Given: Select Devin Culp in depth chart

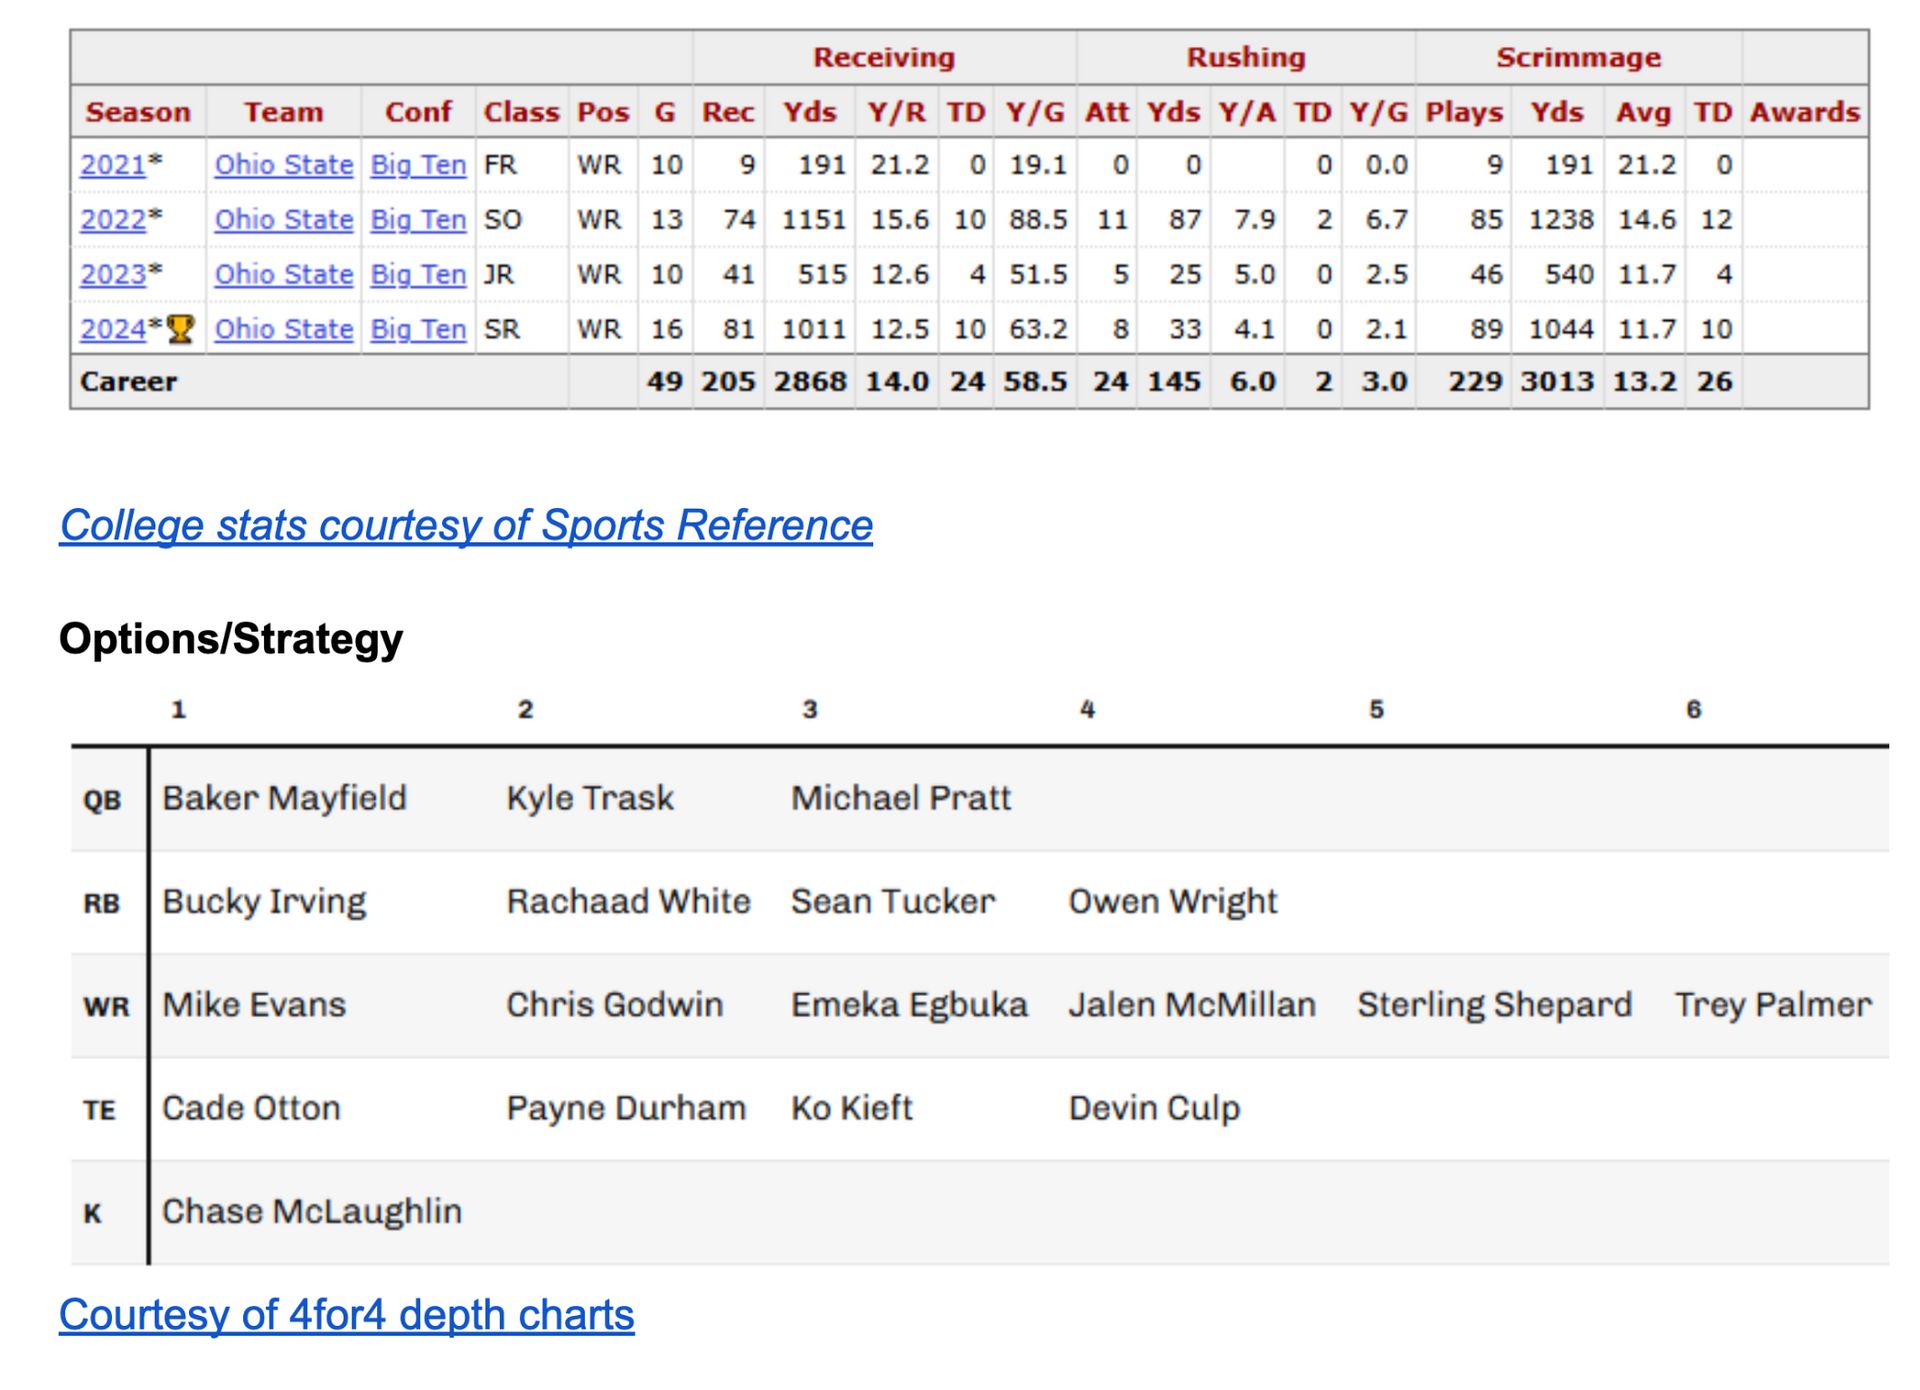Looking at the screenshot, I should click(1154, 1108).
